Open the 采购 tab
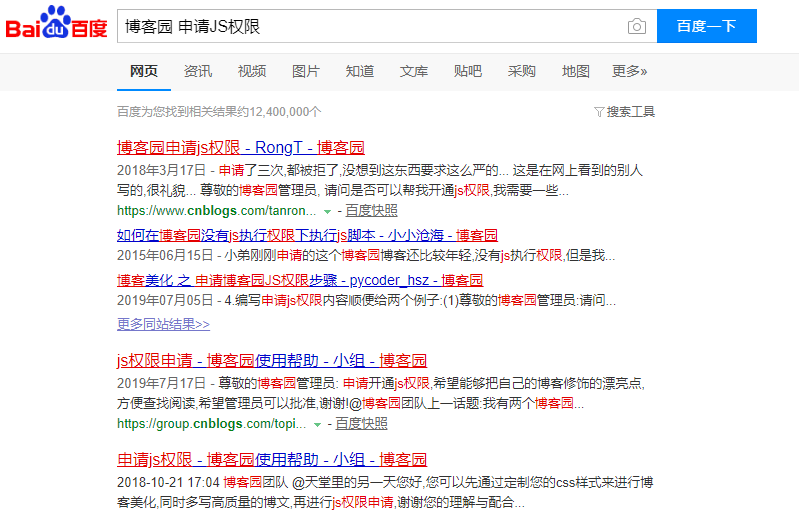This screenshot has width=799, height=510. pos(522,71)
